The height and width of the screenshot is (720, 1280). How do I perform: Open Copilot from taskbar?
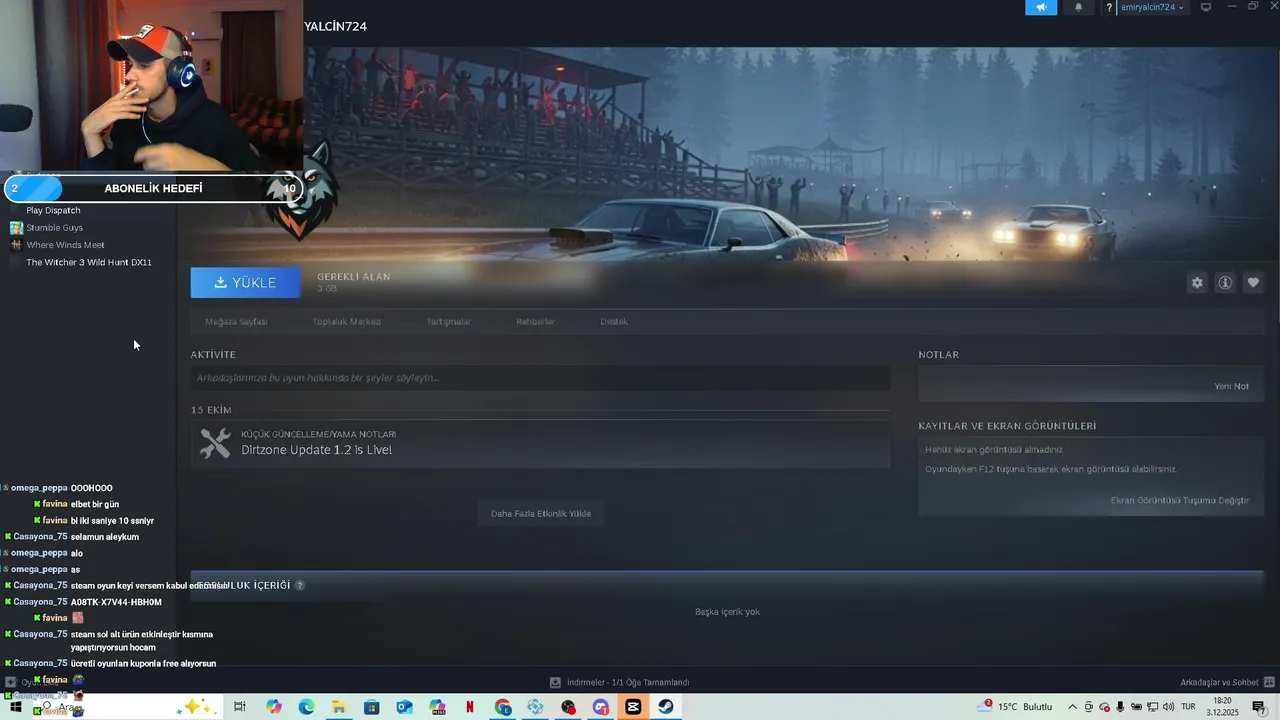[274, 707]
